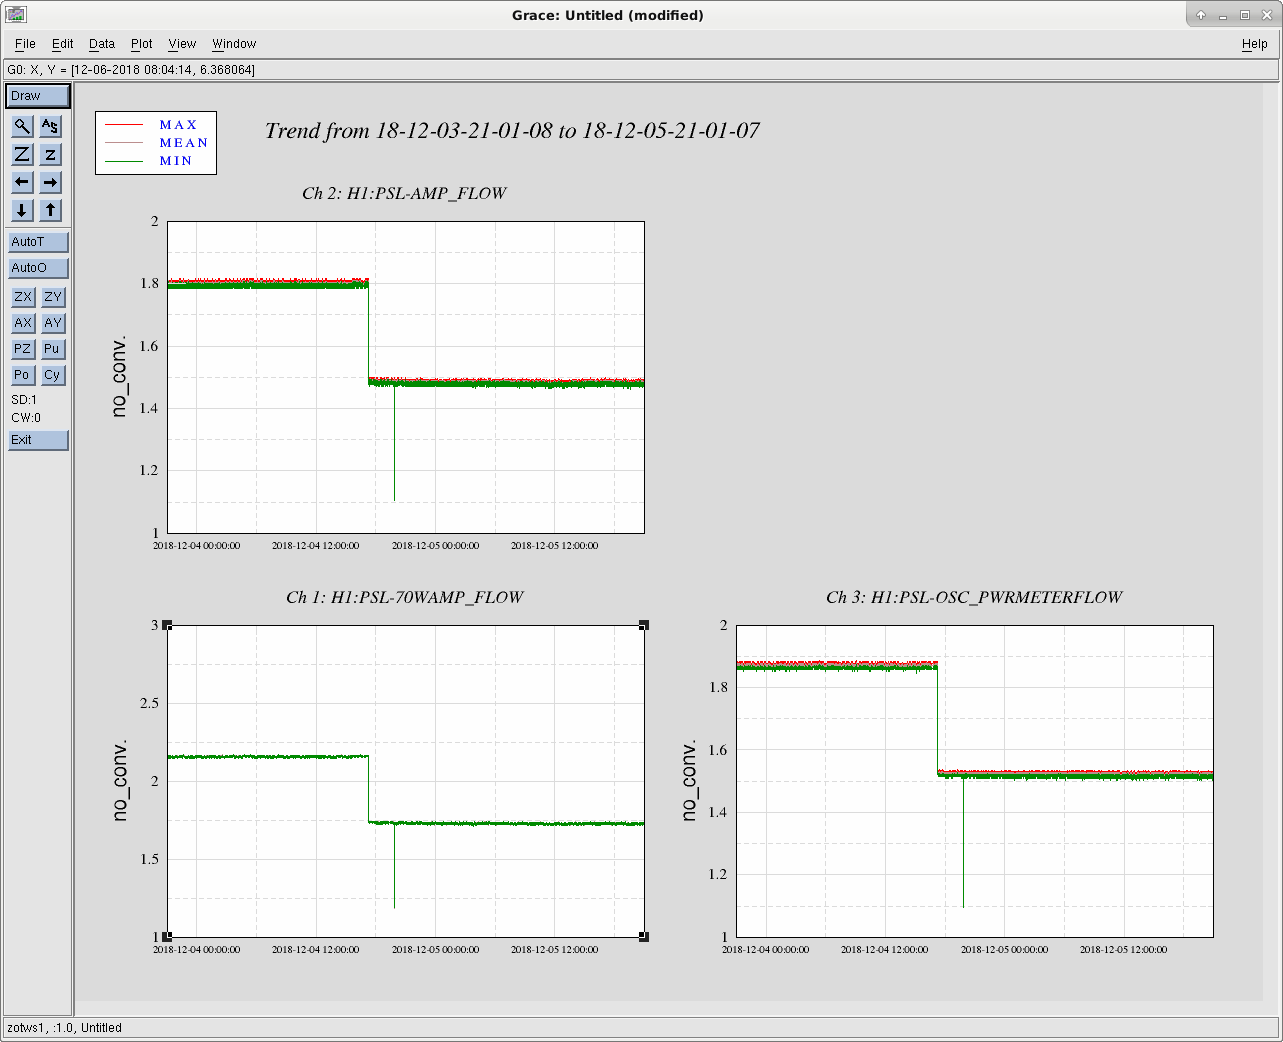Click the AutoT autotick button
This screenshot has height=1042, width=1283.
(x=38, y=242)
